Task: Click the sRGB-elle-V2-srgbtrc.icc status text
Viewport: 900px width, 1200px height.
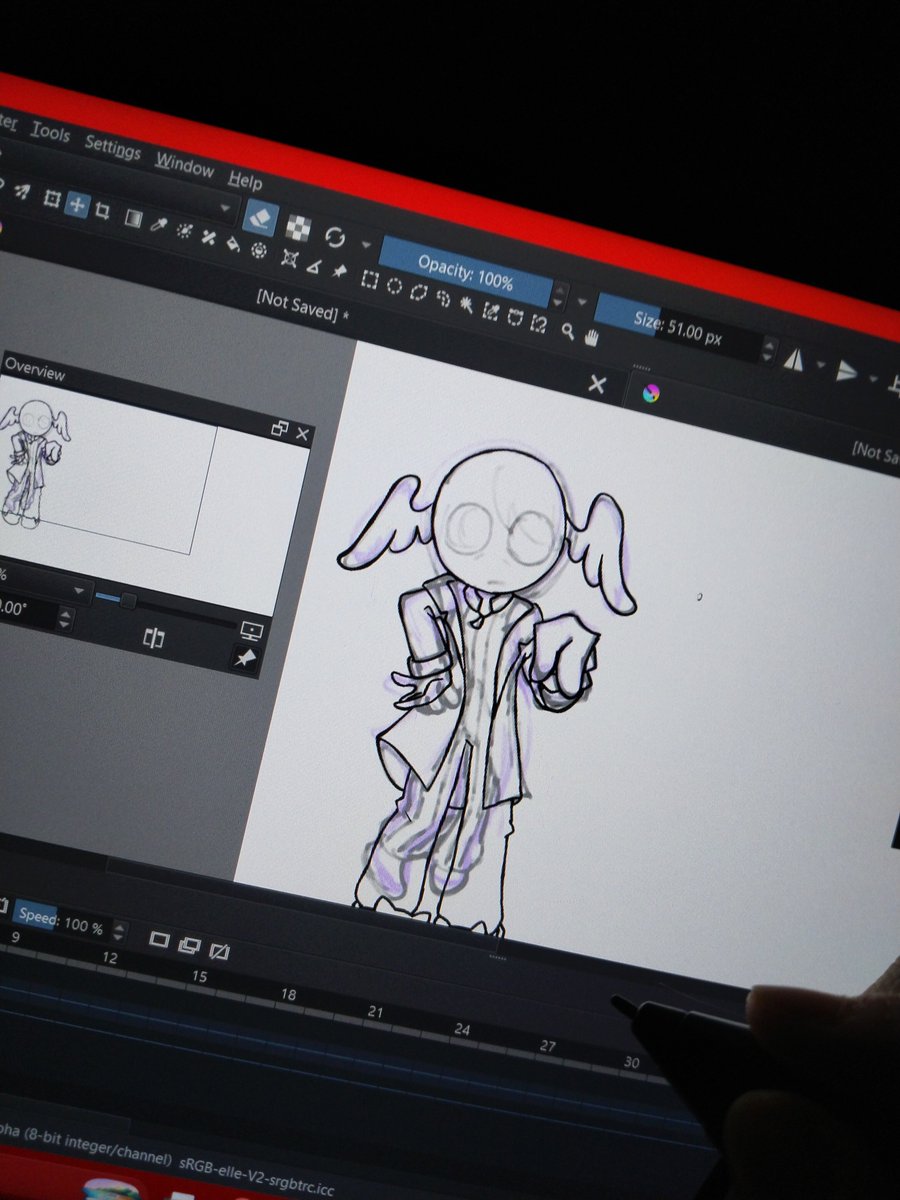Action: [256, 1175]
